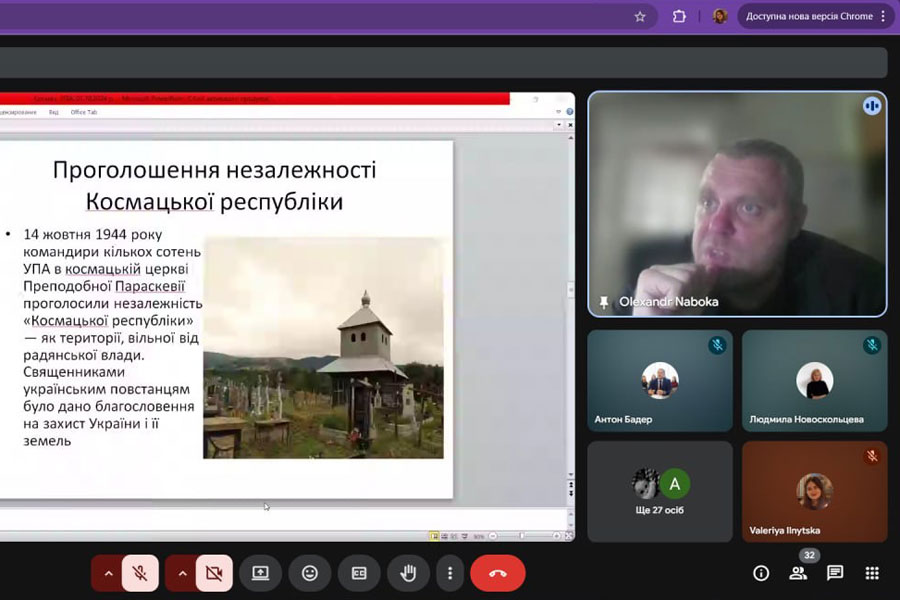Open the 'Ще 27 осіб' participants tile

[660, 492]
